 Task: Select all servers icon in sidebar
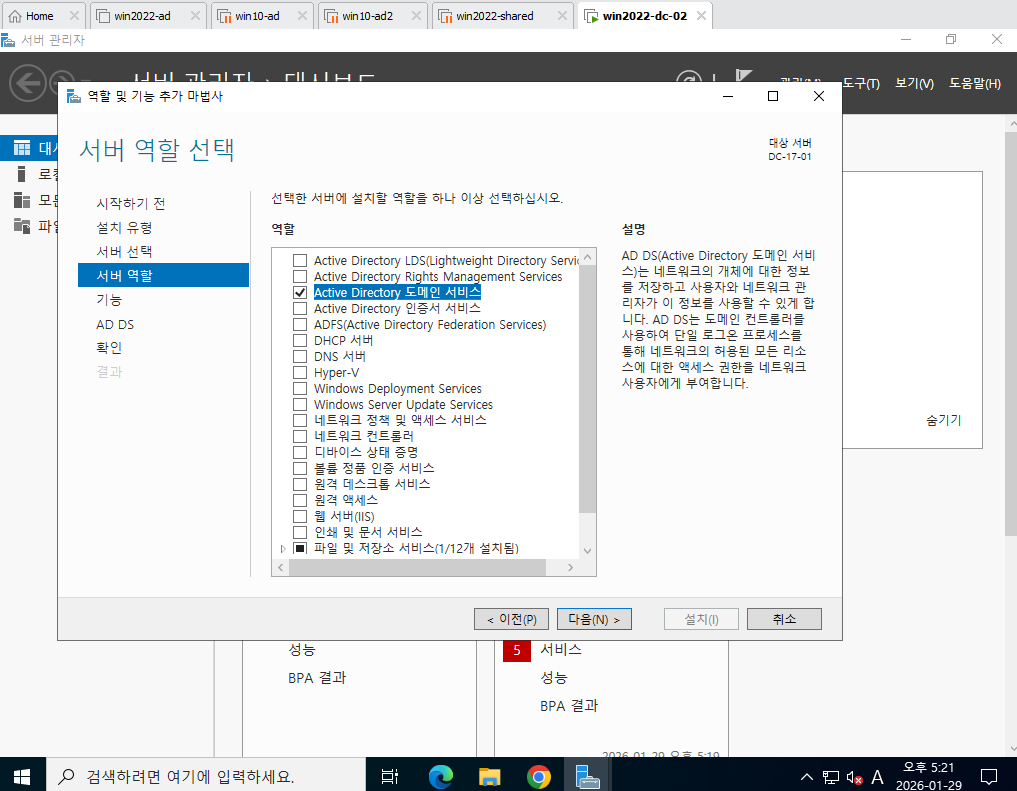click(22, 200)
